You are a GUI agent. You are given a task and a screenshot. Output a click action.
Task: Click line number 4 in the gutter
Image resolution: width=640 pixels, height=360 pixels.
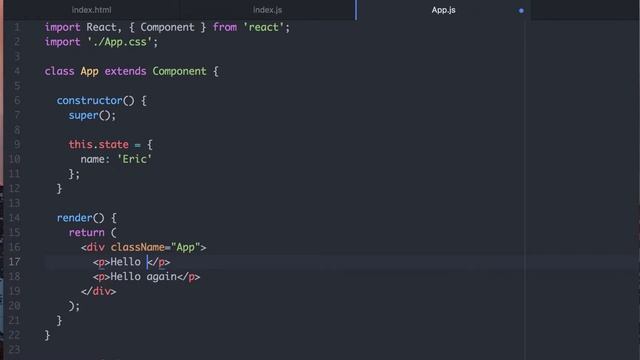click(x=17, y=71)
